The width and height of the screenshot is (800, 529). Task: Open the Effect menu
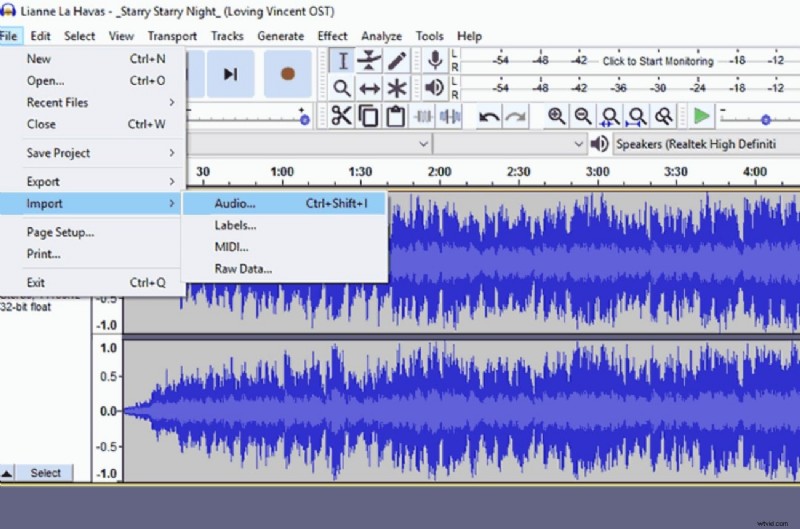coord(332,36)
